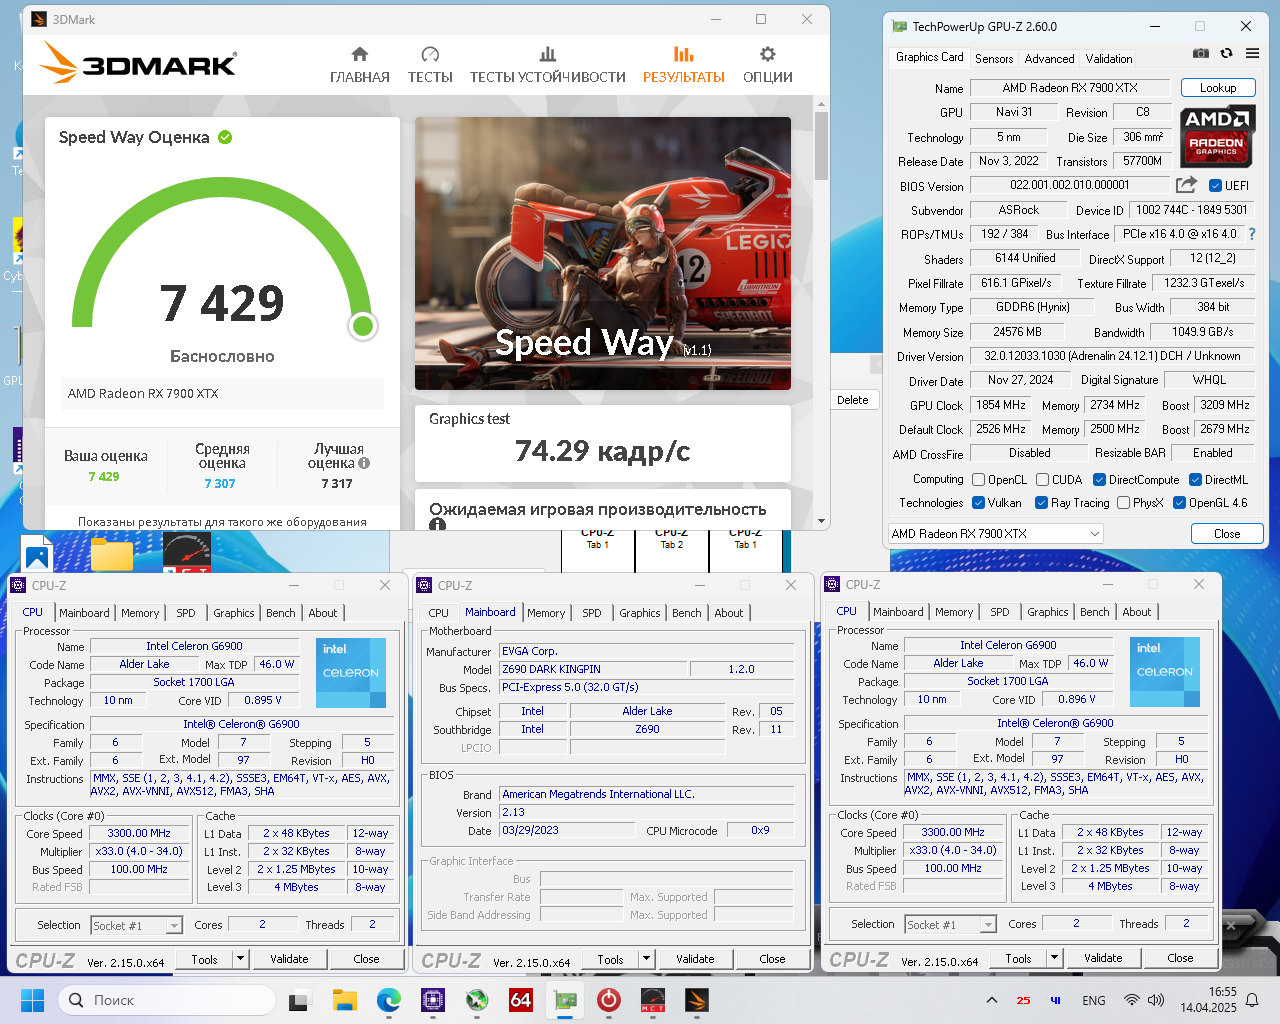The image size is (1280, 1024).
Task: Open the Windows Start menu
Action: coord(32,1000)
